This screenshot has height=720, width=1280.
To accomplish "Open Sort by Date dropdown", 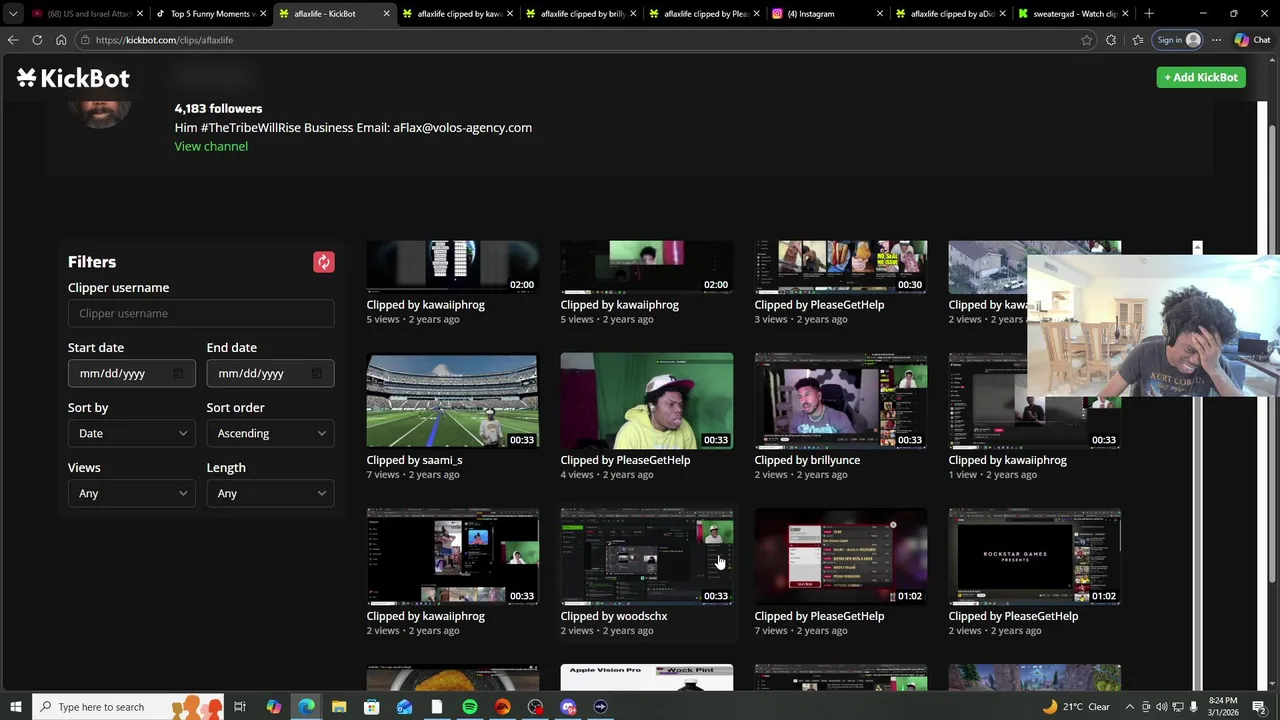I will pos(132,433).
